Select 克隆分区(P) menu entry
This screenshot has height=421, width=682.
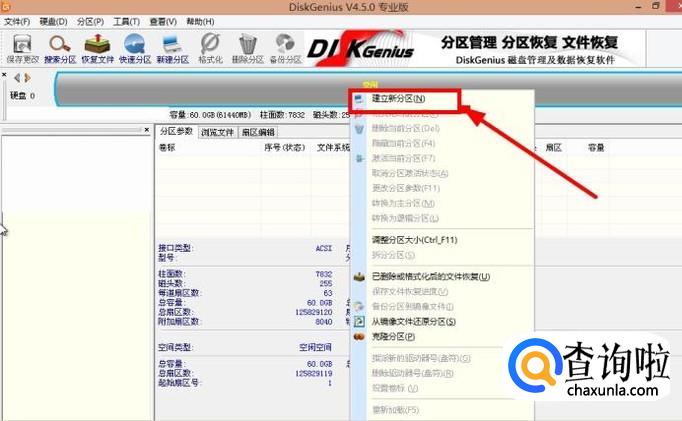[393, 337]
